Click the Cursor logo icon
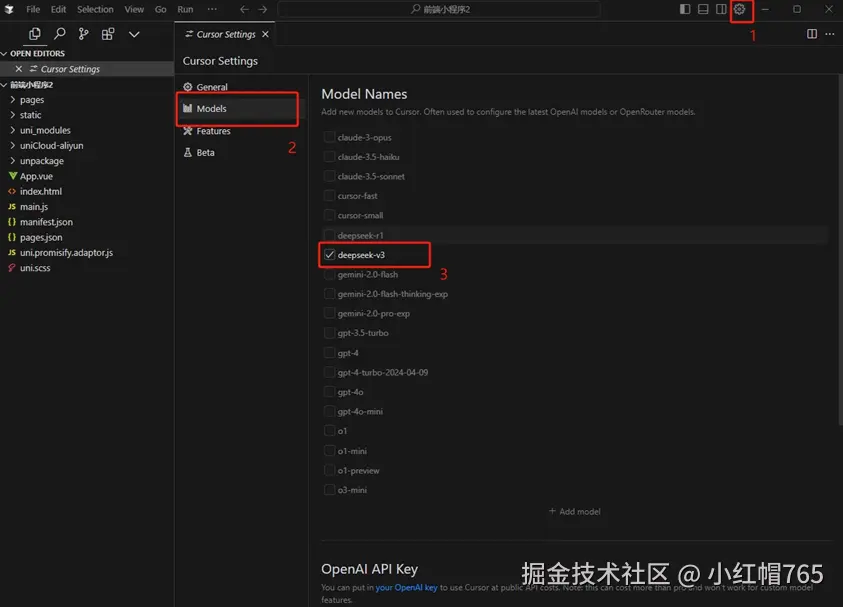 9,9
